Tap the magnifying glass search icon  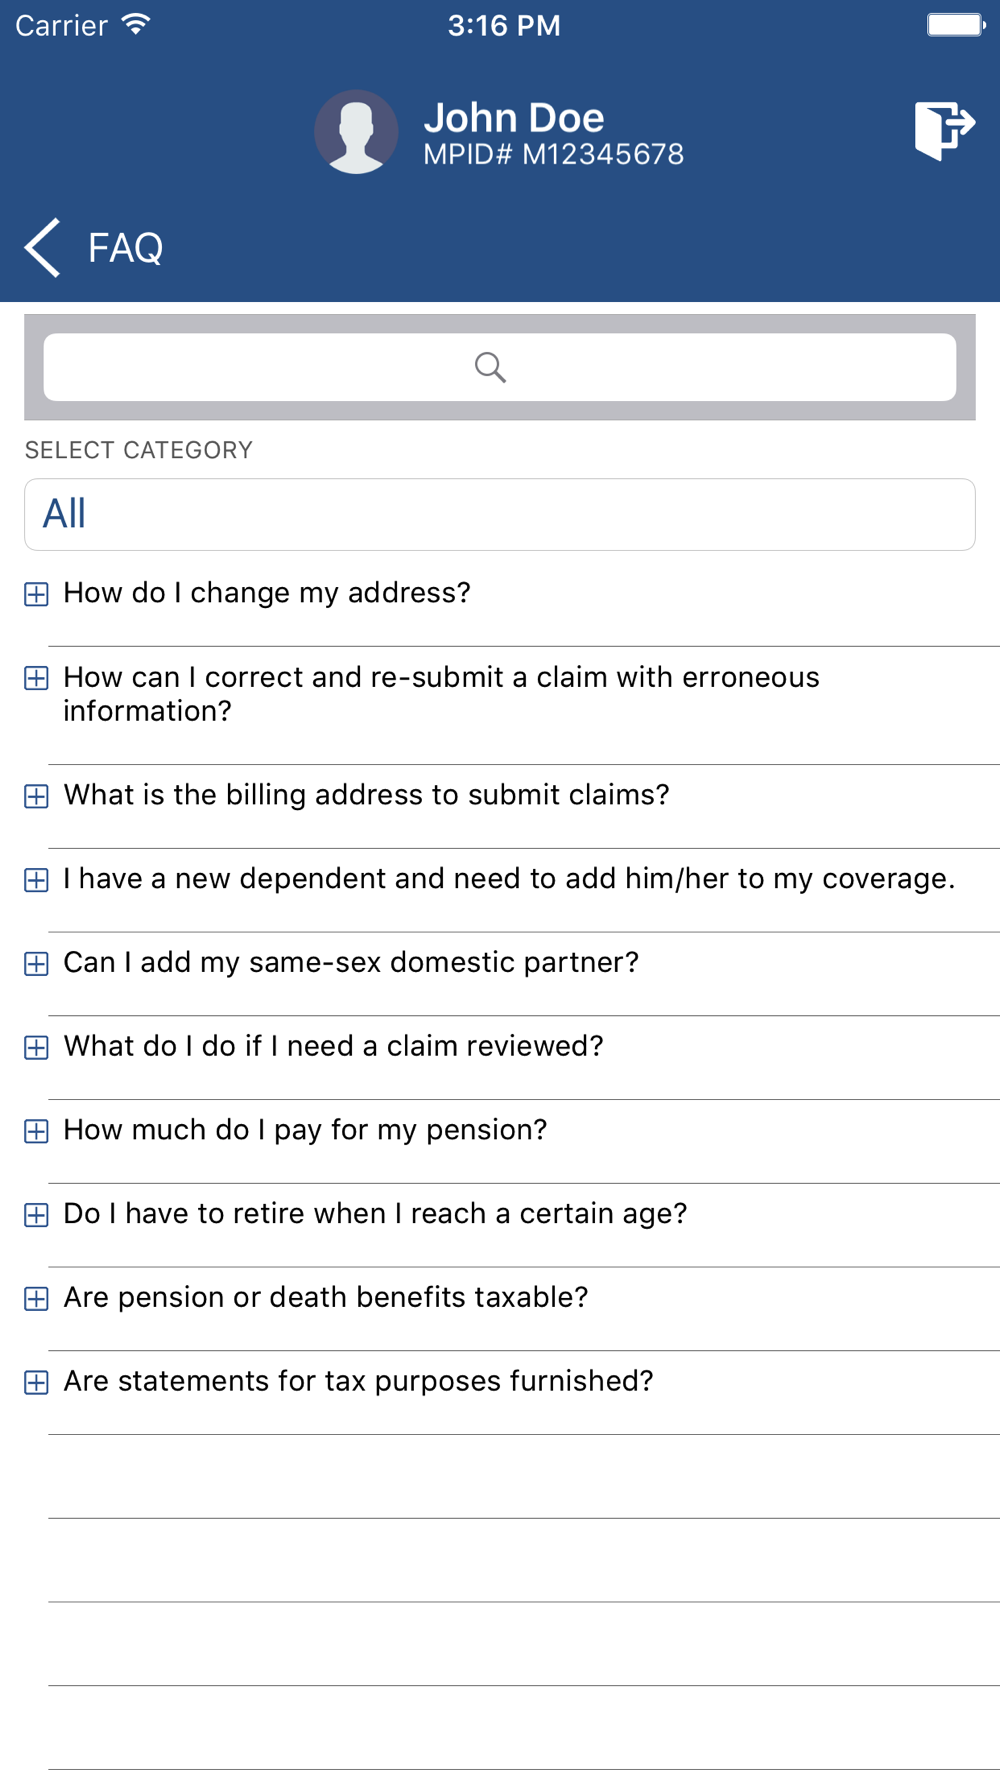490,367
